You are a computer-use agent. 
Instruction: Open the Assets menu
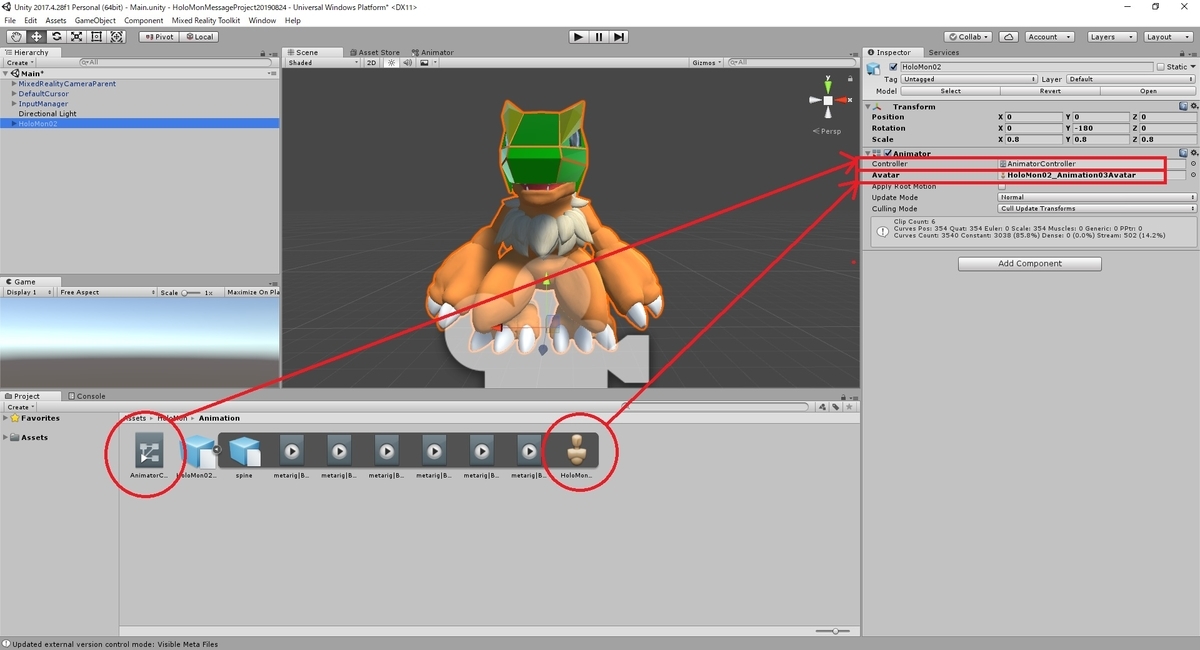pyautogui.click(x=56, y=20)
